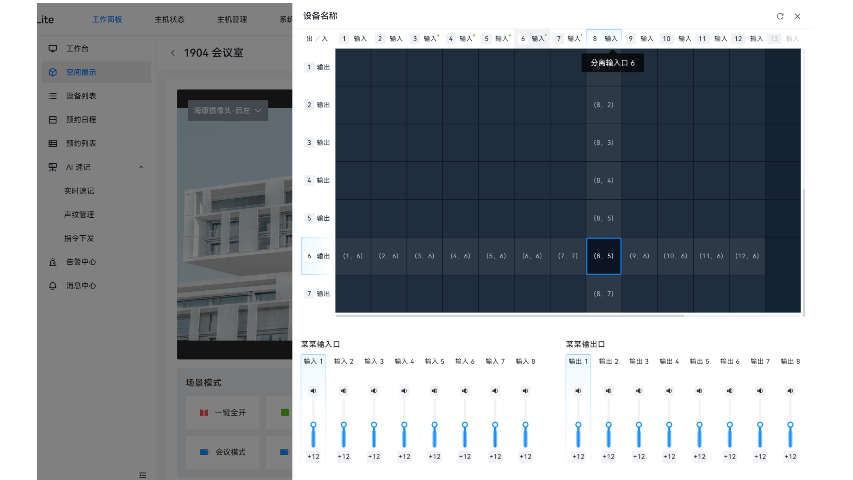Mute 输入 2 with its speaker icon
Screen dimensions: 853x480
pos(344,391)
